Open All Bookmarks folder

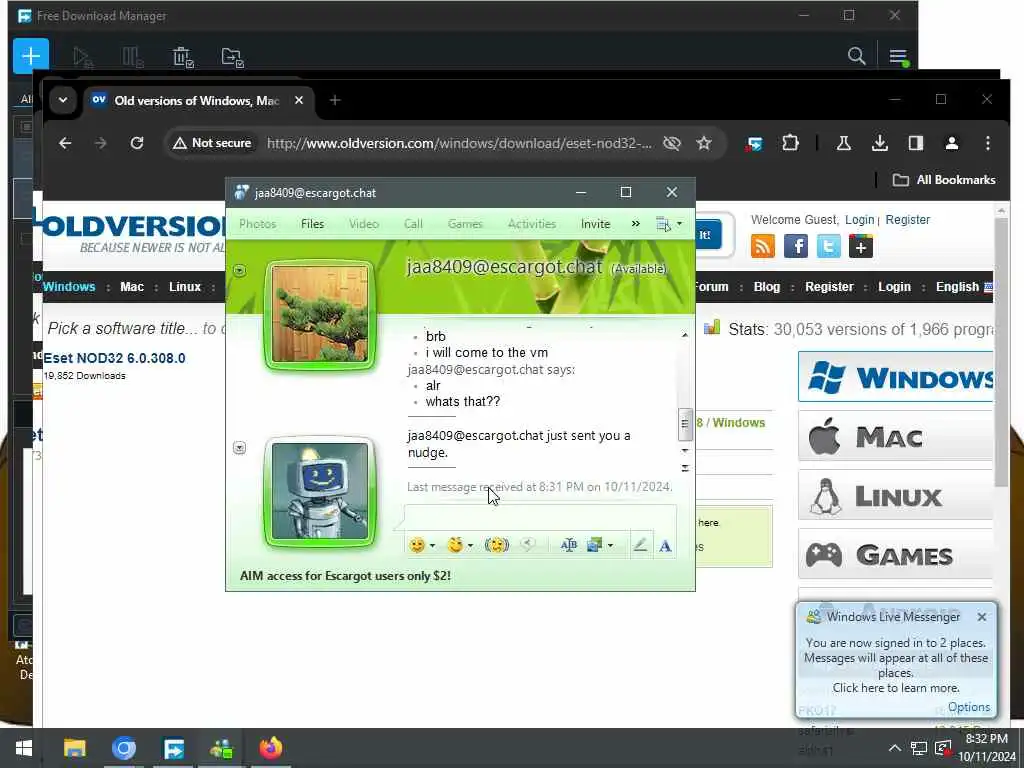click(944, 180)
